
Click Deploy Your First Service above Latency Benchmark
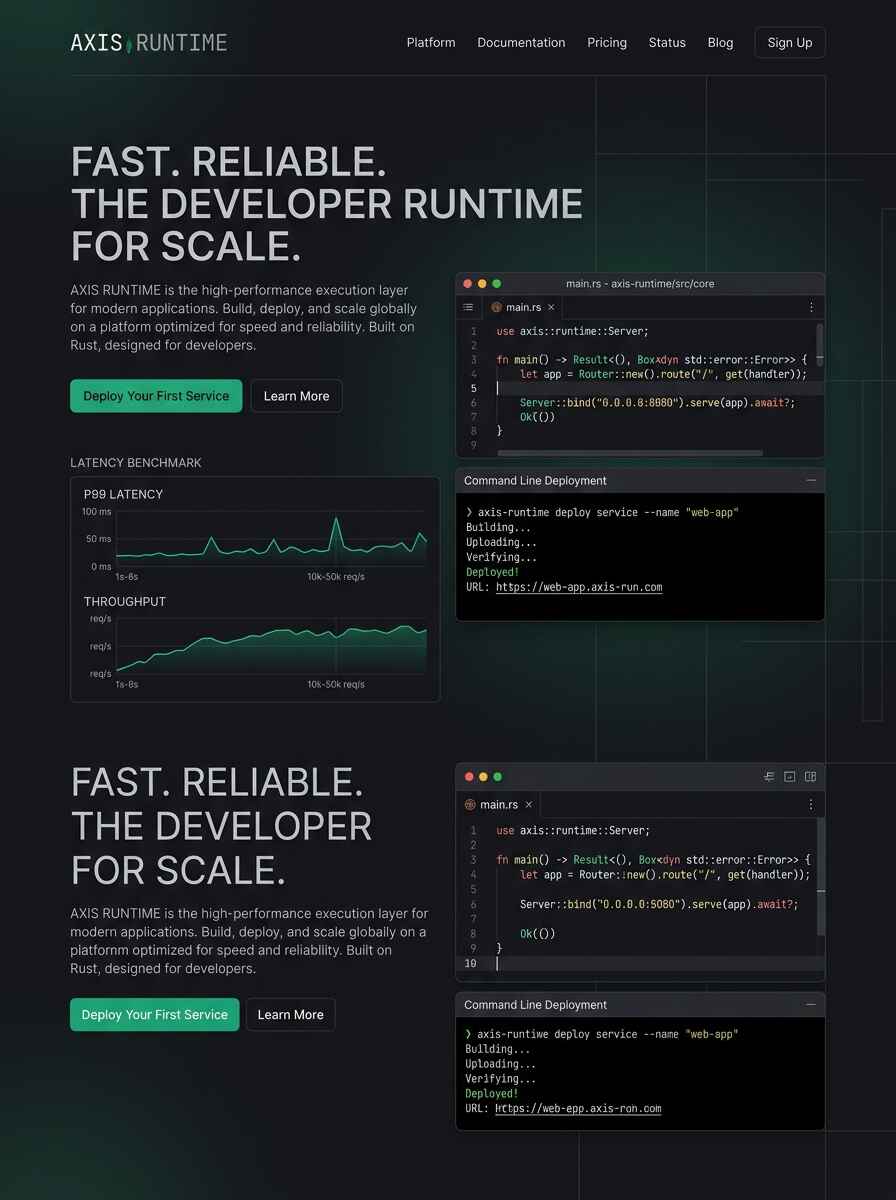tap(156, 396)
